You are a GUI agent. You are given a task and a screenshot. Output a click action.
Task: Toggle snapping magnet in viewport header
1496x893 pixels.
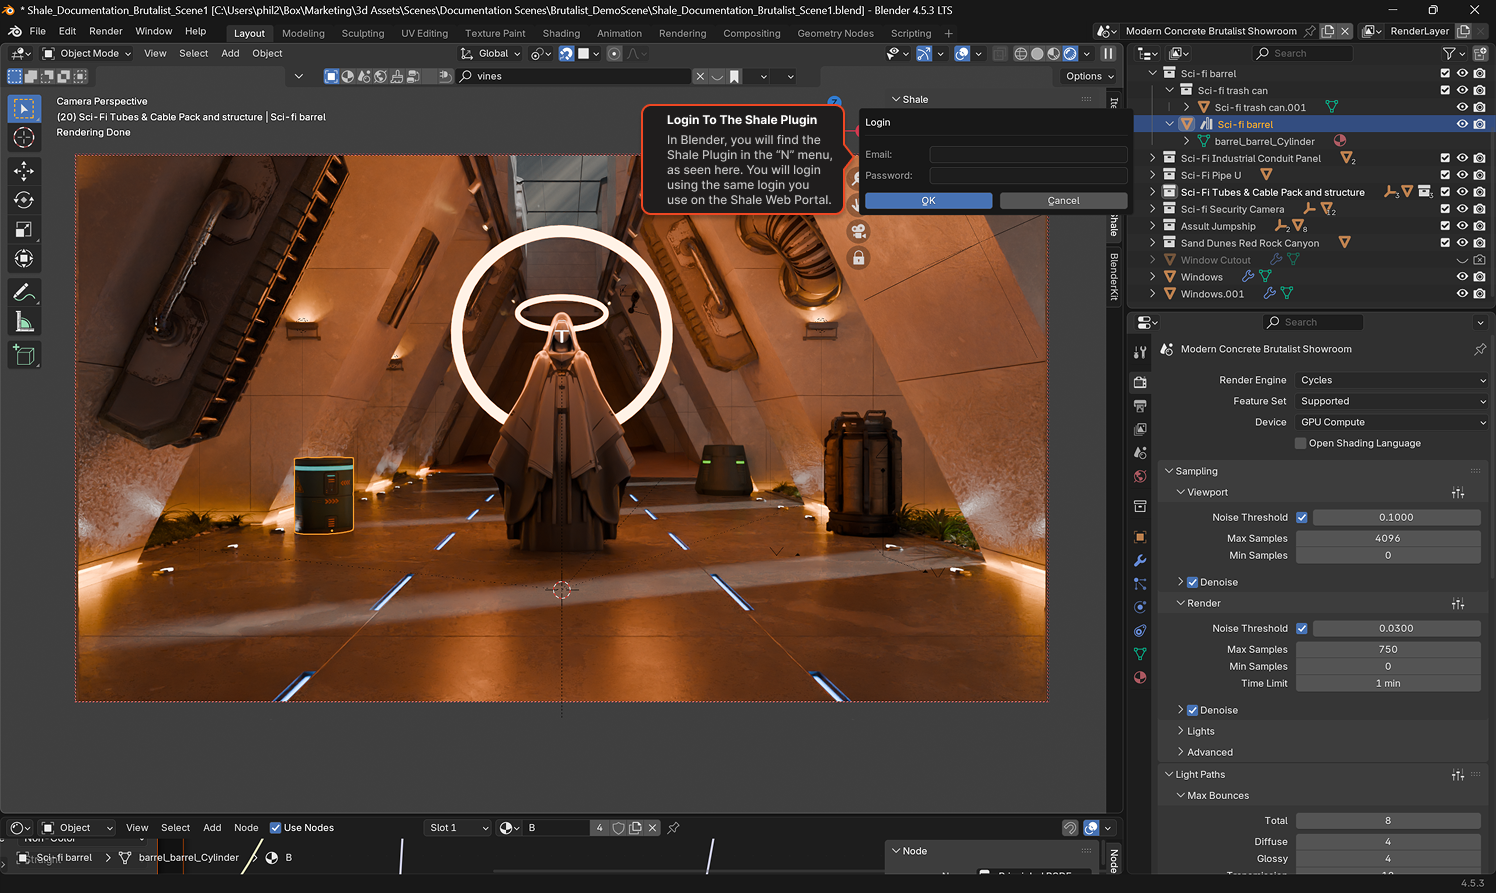(x=566, y=54)
